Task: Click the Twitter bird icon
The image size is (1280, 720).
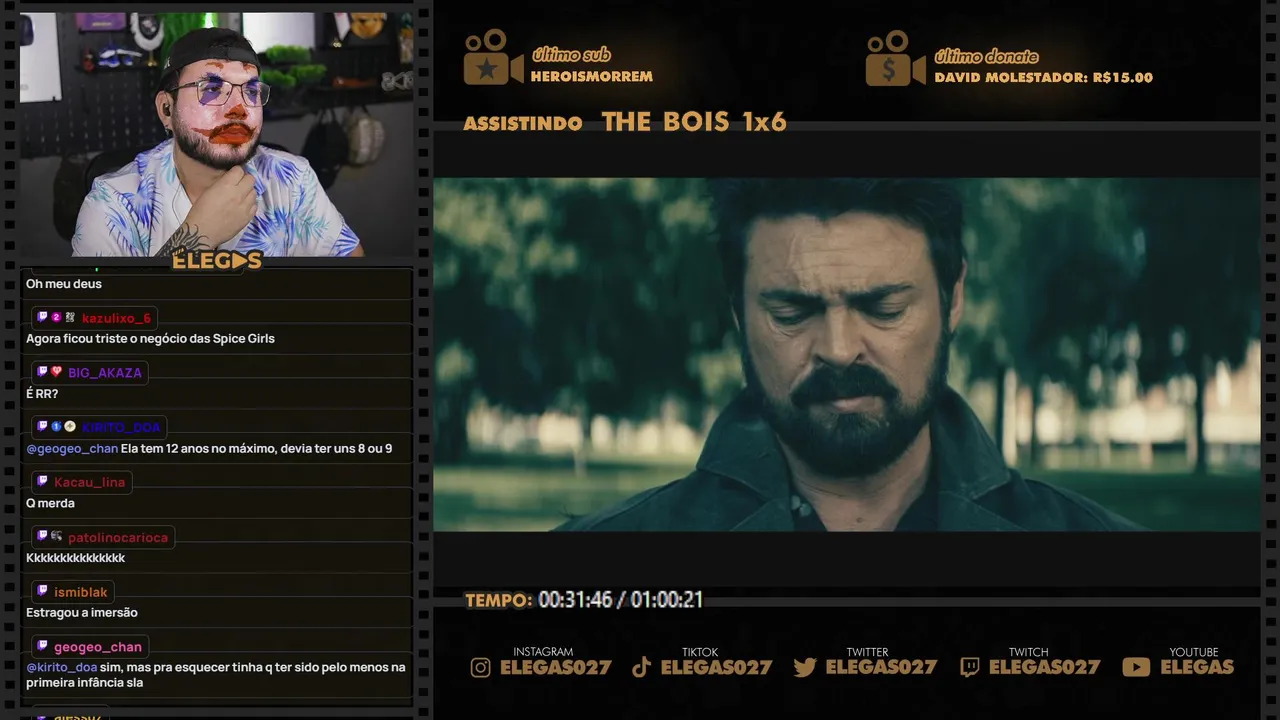Action: click(805, 667)
